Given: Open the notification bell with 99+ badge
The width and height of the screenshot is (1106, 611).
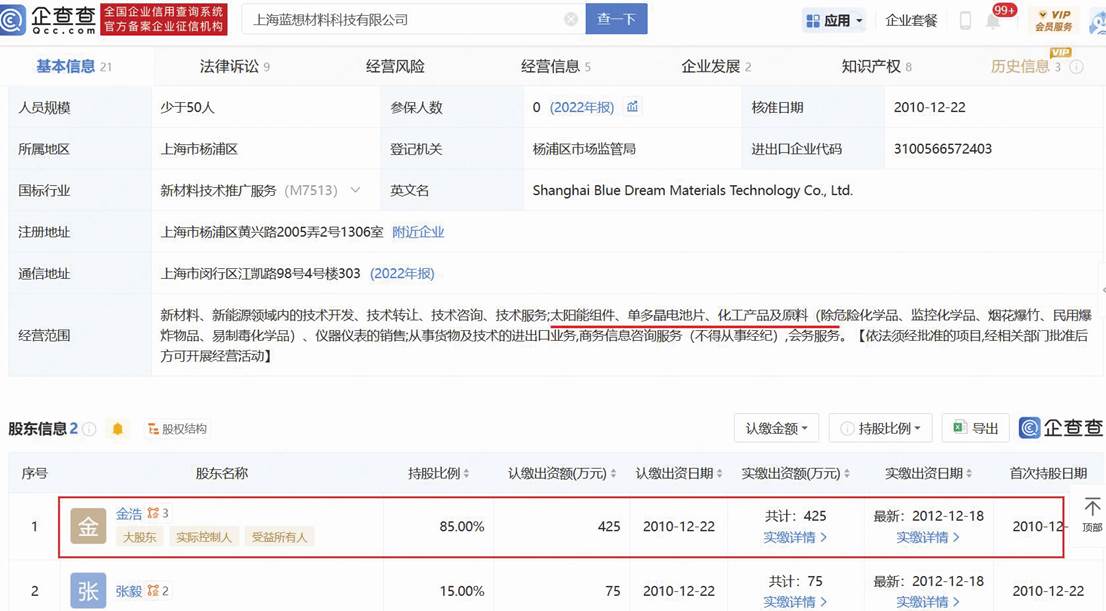Looking at the screenshot, I should point(994,20).
